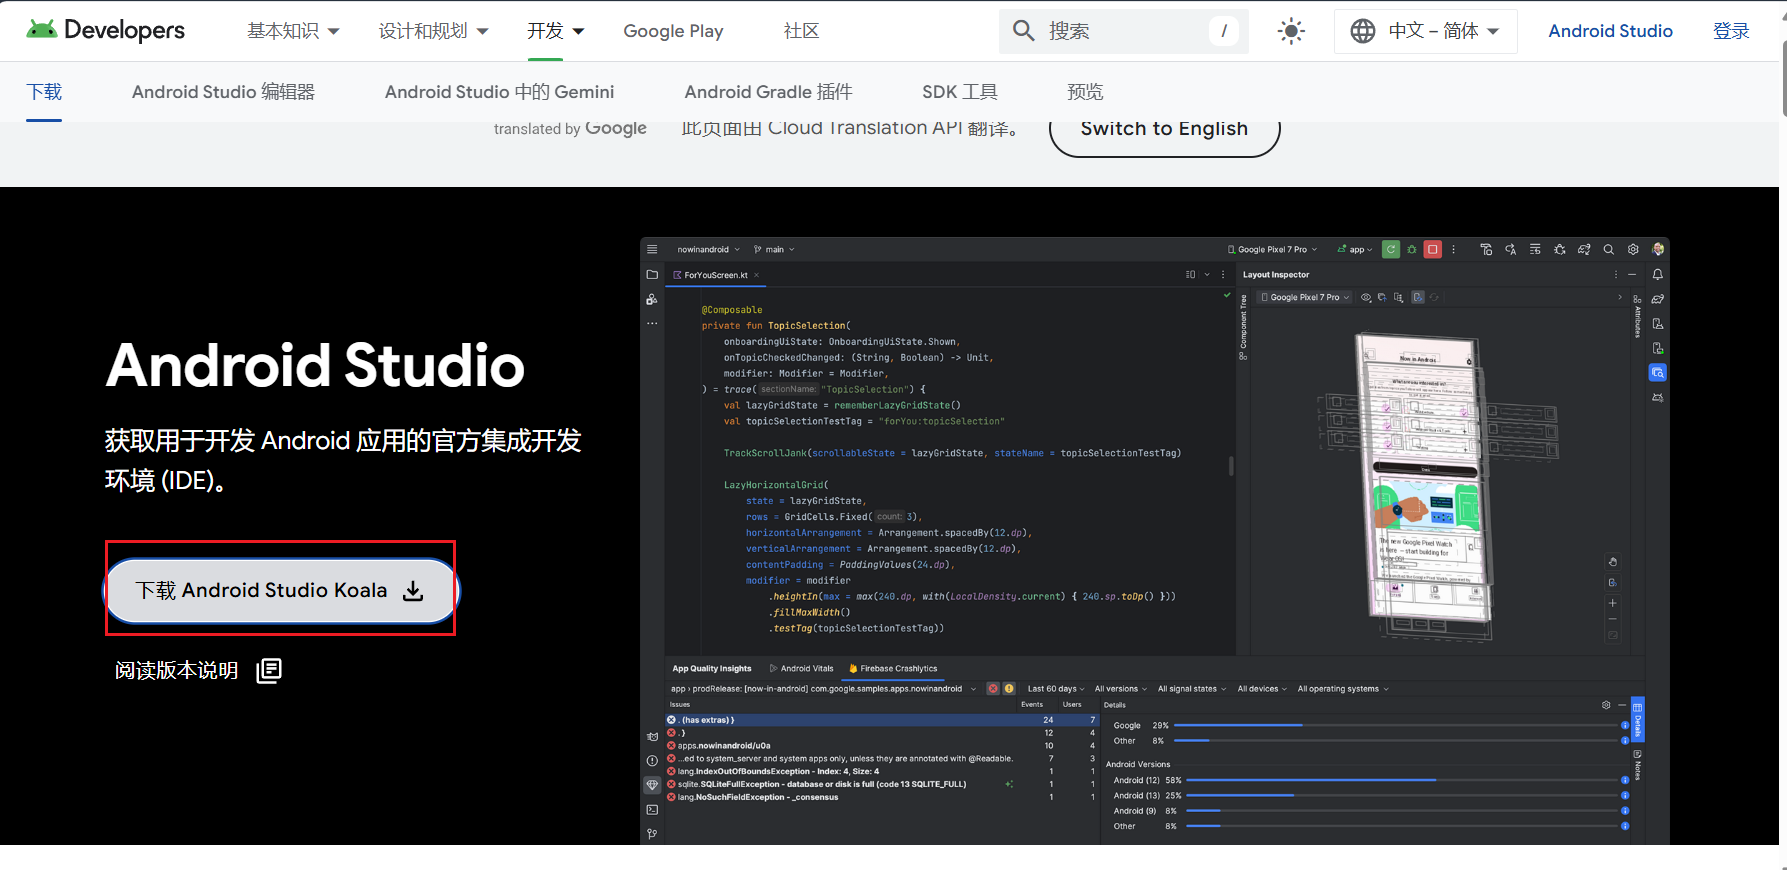Open the 社区 nav item
1787x870 pixels.
pos(801,31)
